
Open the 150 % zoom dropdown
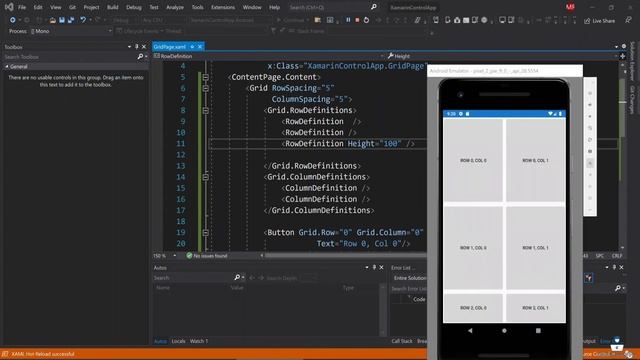tap(175, 256)
